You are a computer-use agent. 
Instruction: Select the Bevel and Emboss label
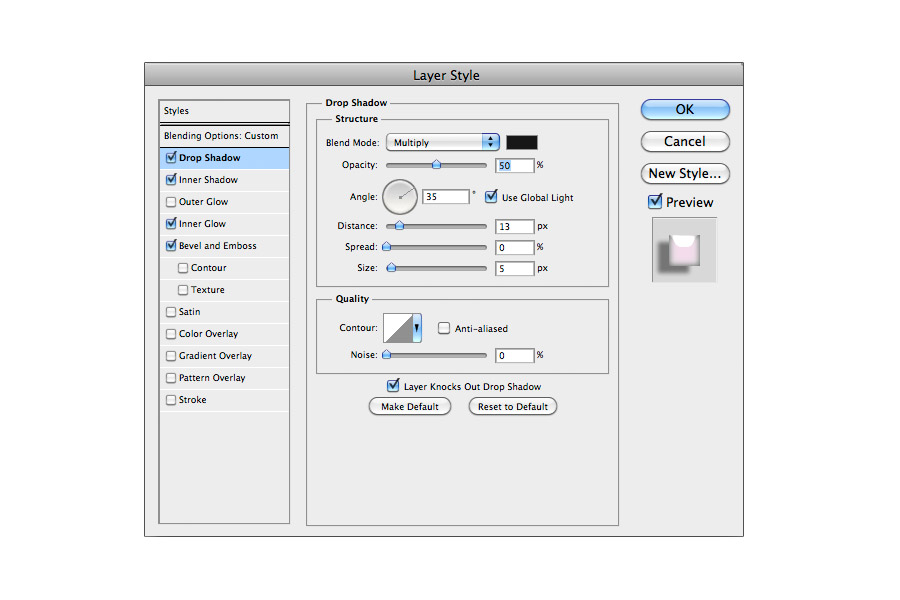coord(218,246)
